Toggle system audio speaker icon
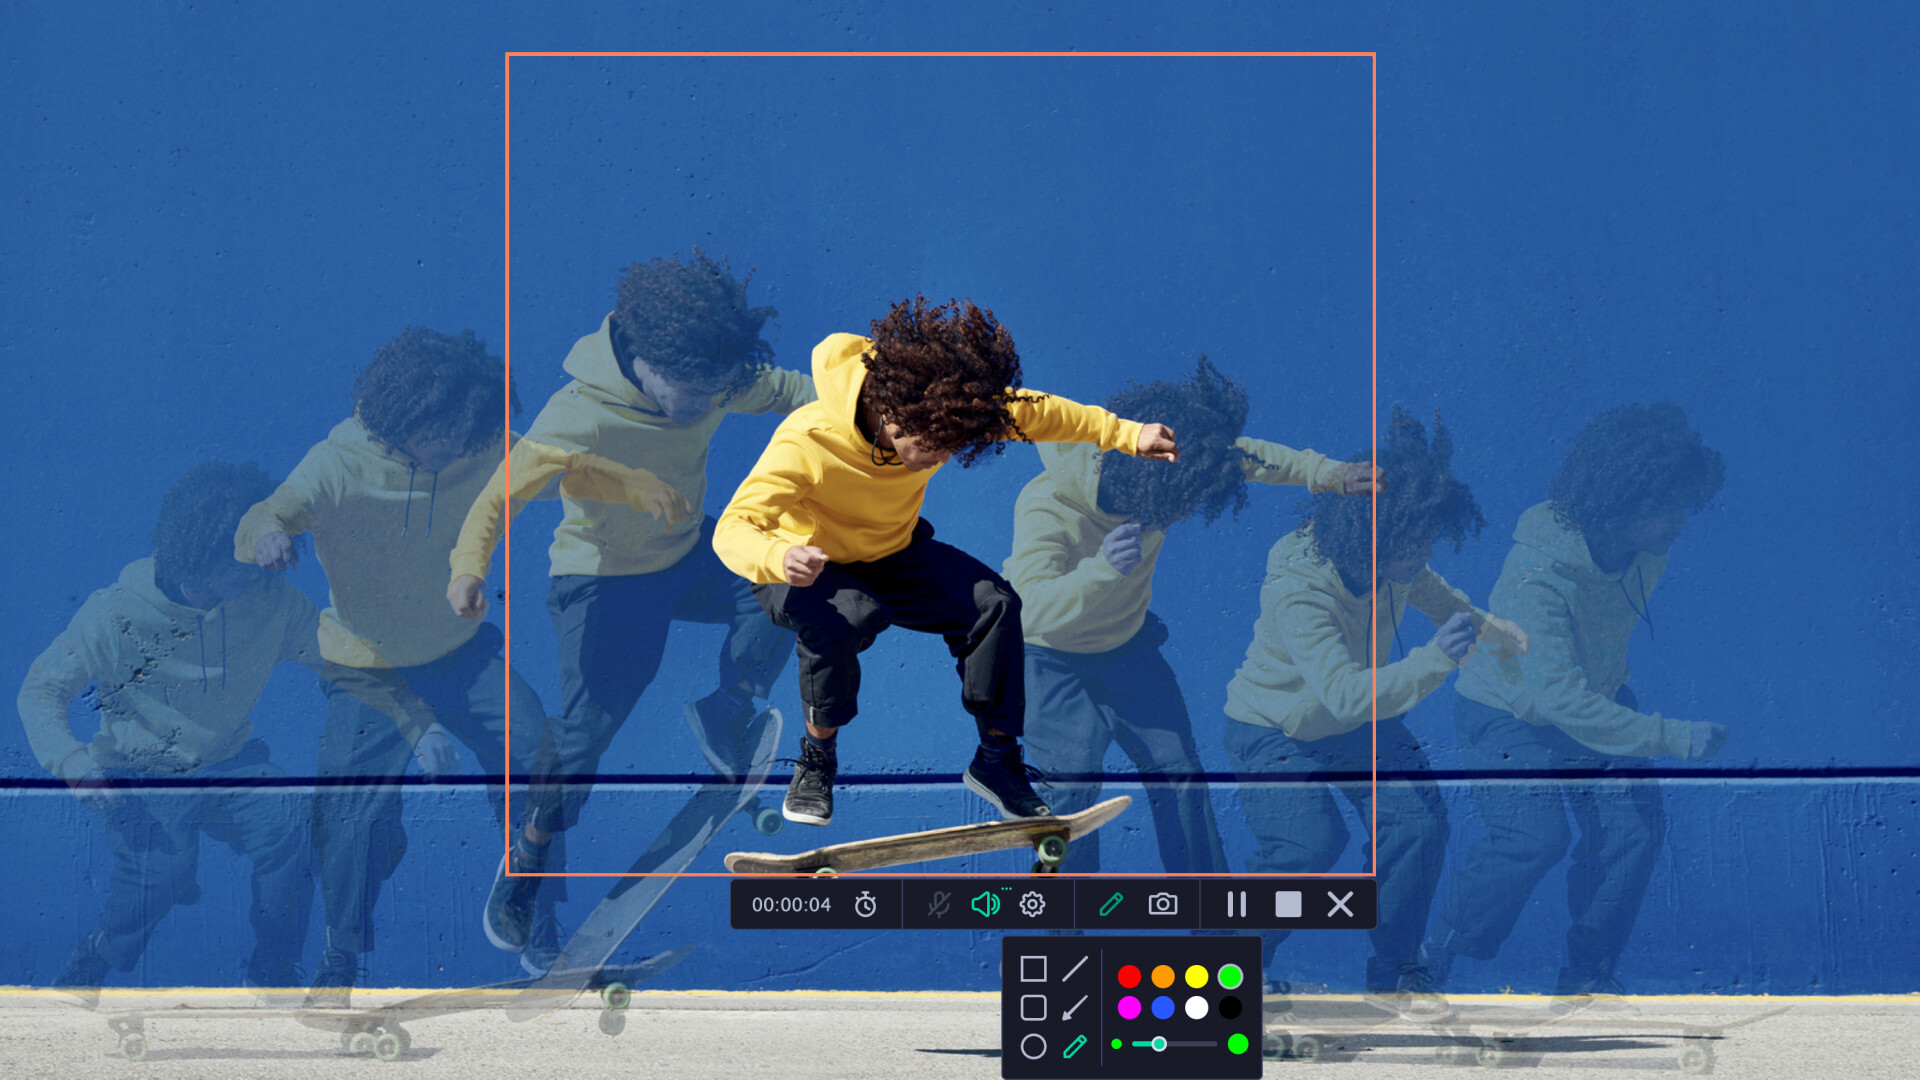Viewport: 1920px width, 1080px height. pos(985,905)
